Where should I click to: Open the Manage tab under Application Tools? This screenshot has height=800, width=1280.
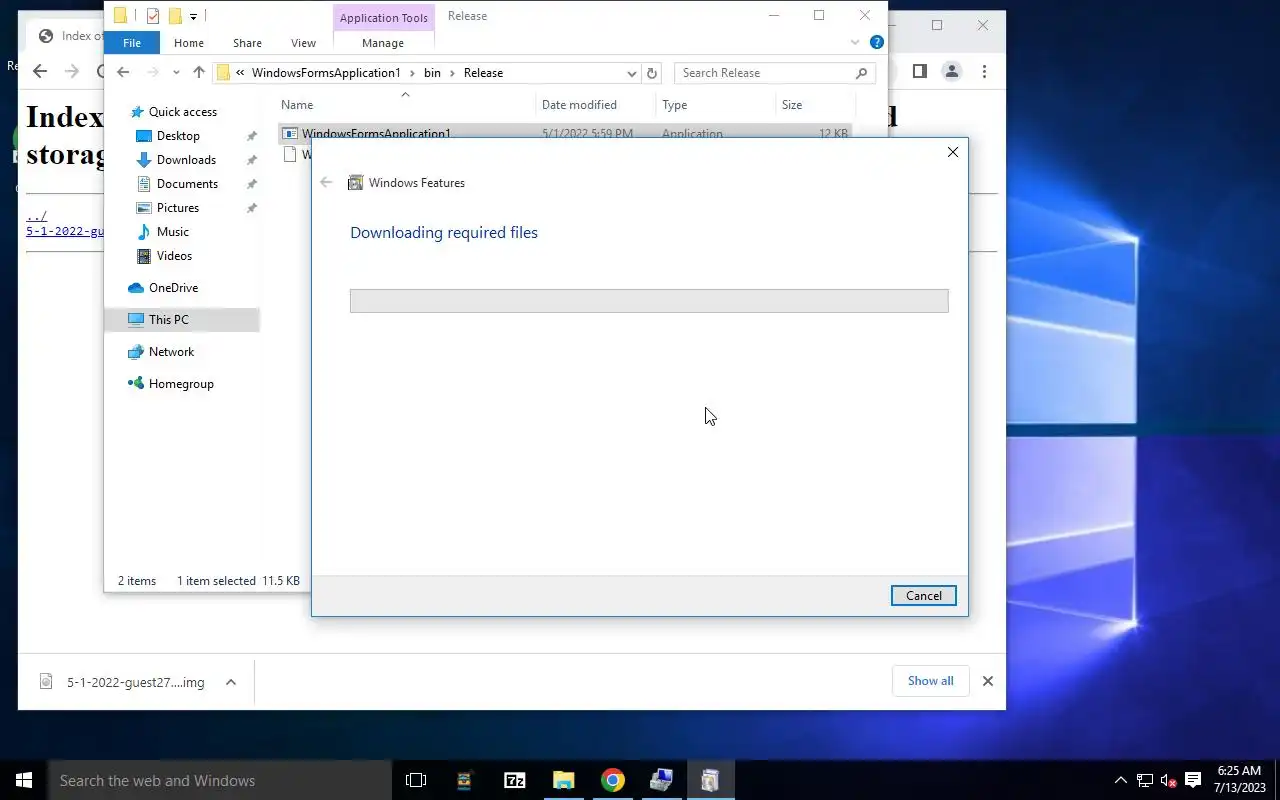tap(383, 43)
